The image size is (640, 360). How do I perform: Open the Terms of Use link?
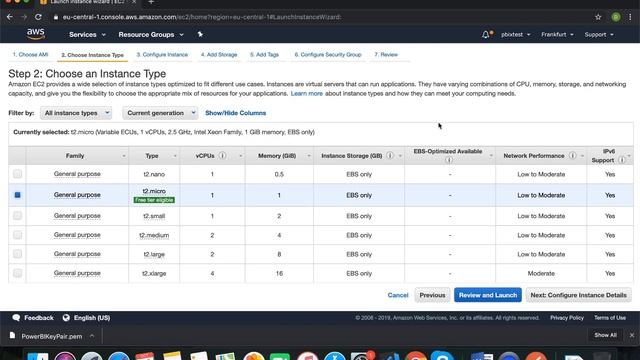tap(610, 318)
